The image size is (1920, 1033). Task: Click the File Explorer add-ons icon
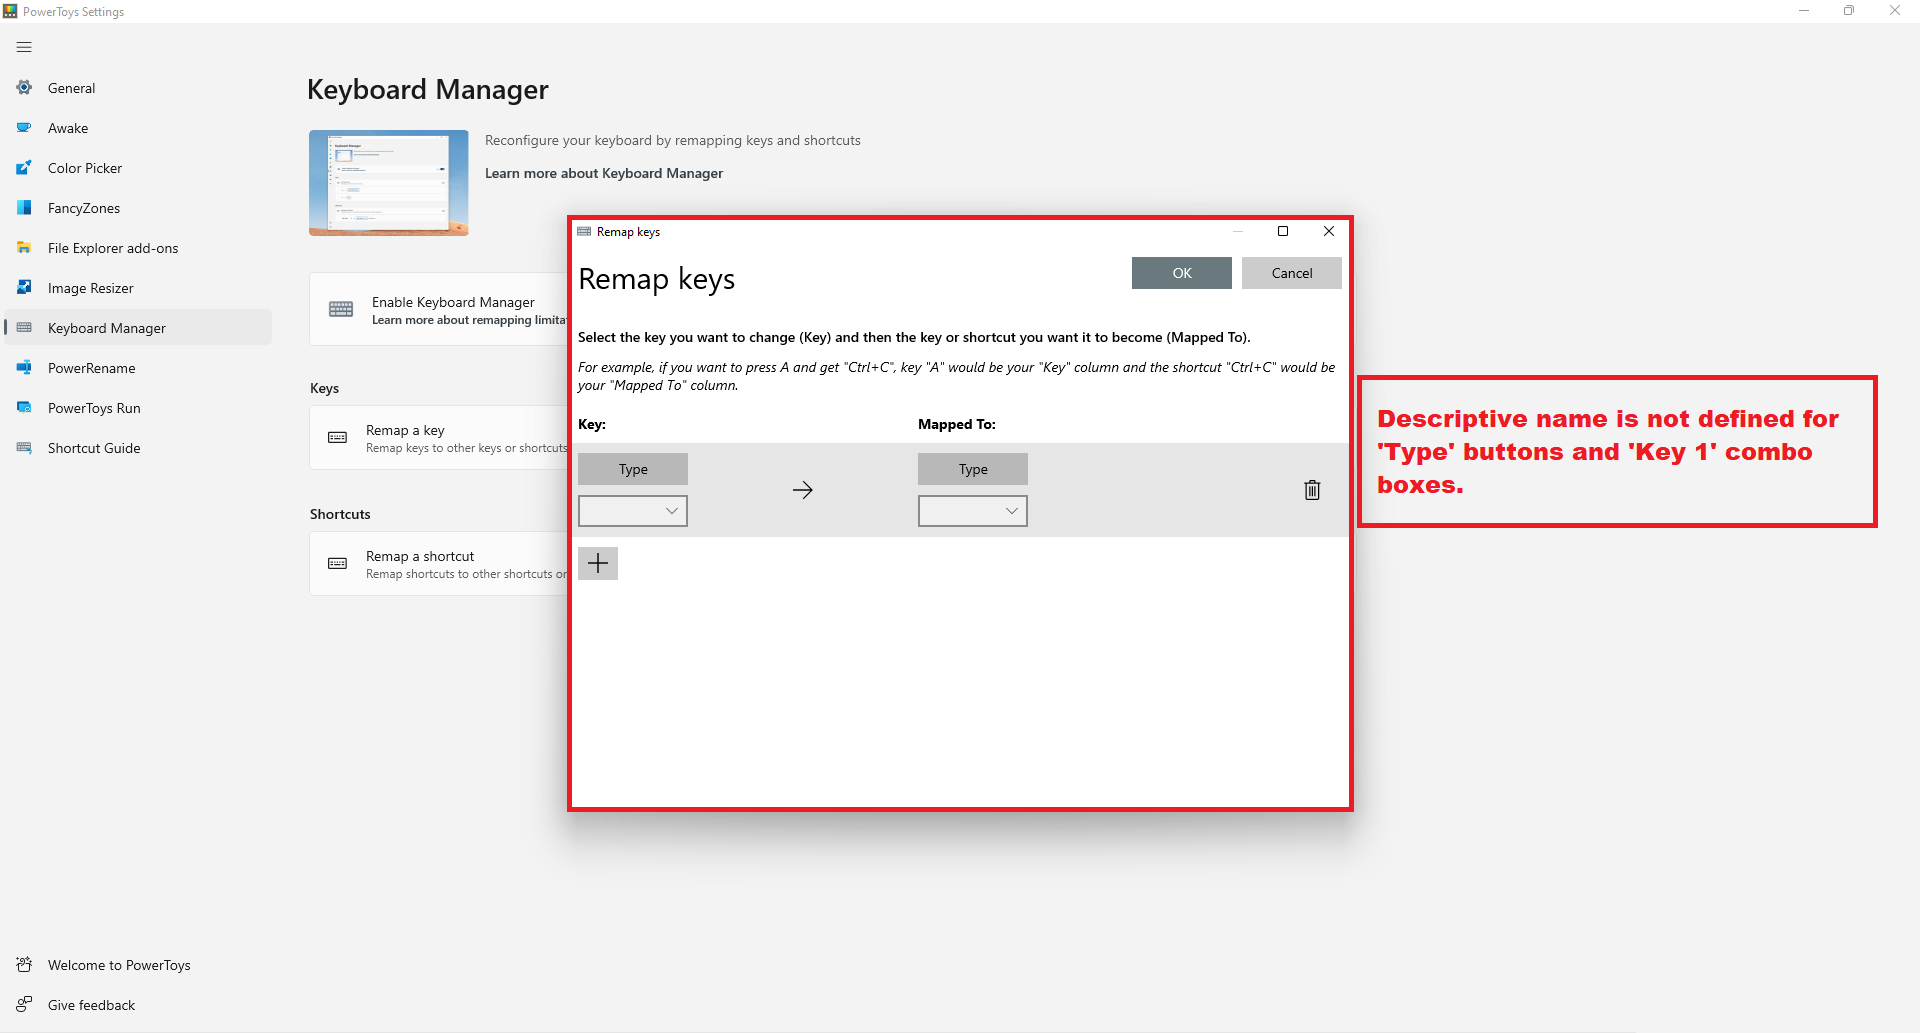point(23,247)
